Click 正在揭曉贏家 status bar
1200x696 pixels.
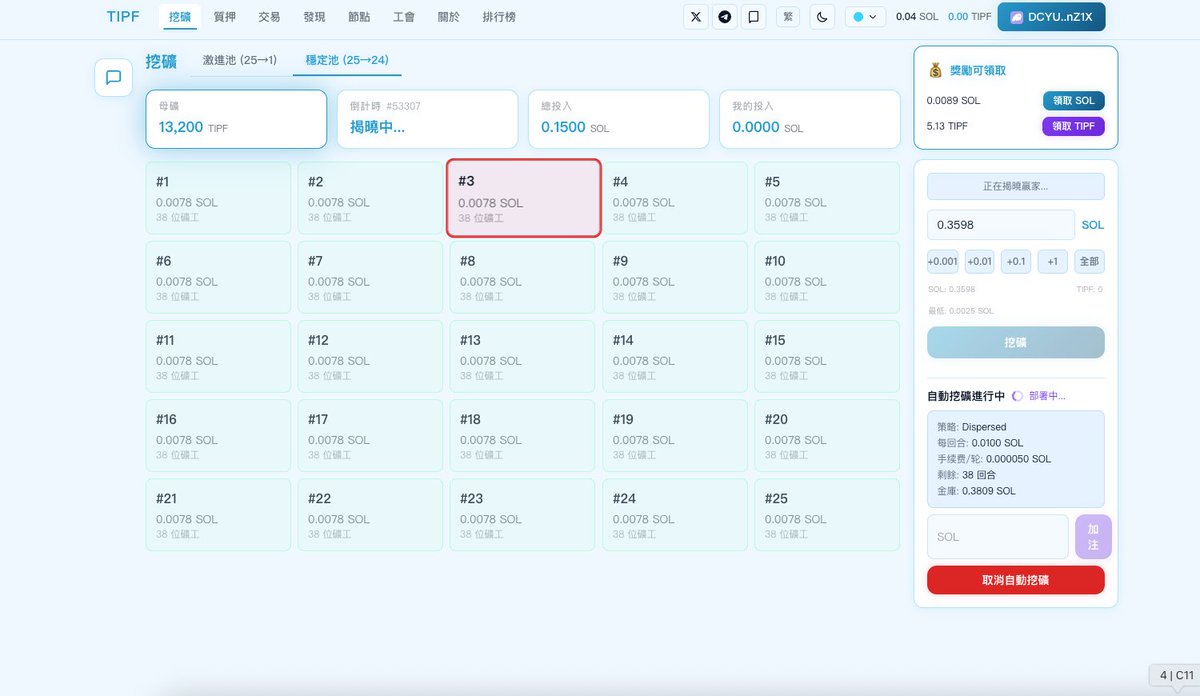1015,186
